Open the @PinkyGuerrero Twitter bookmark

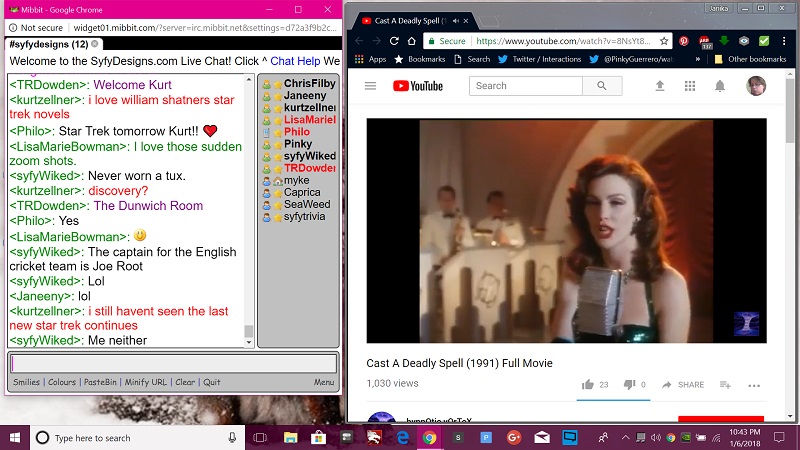[632, 59]
